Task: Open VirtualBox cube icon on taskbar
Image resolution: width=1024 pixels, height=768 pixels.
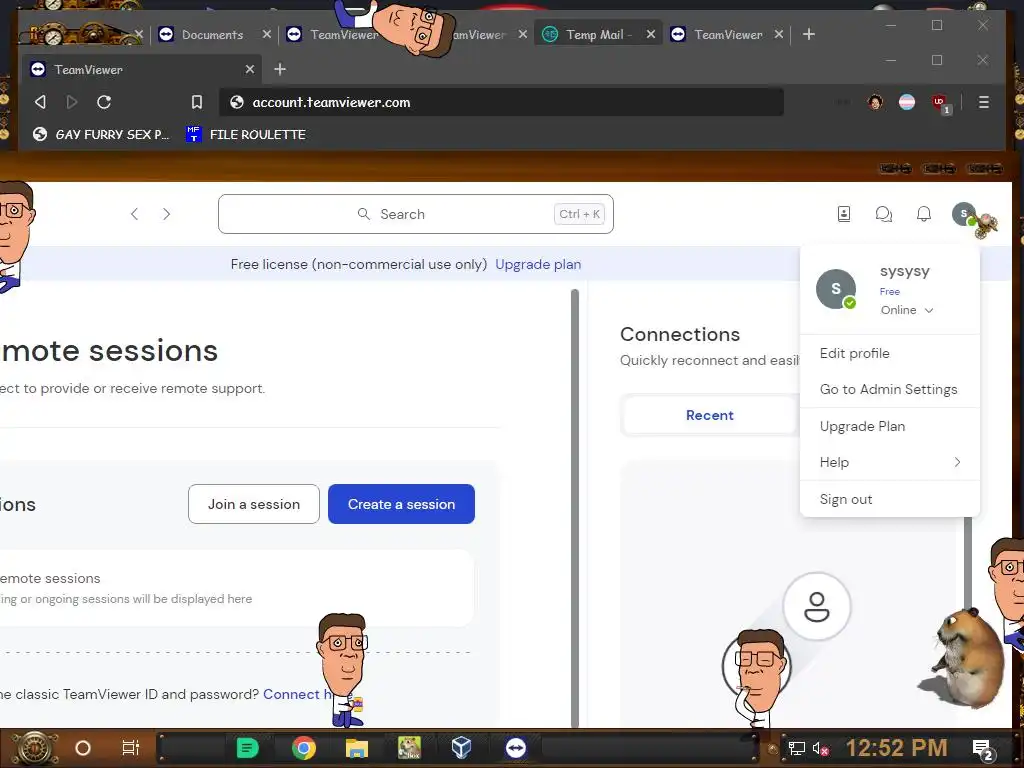Action: [x=461, y=748]
